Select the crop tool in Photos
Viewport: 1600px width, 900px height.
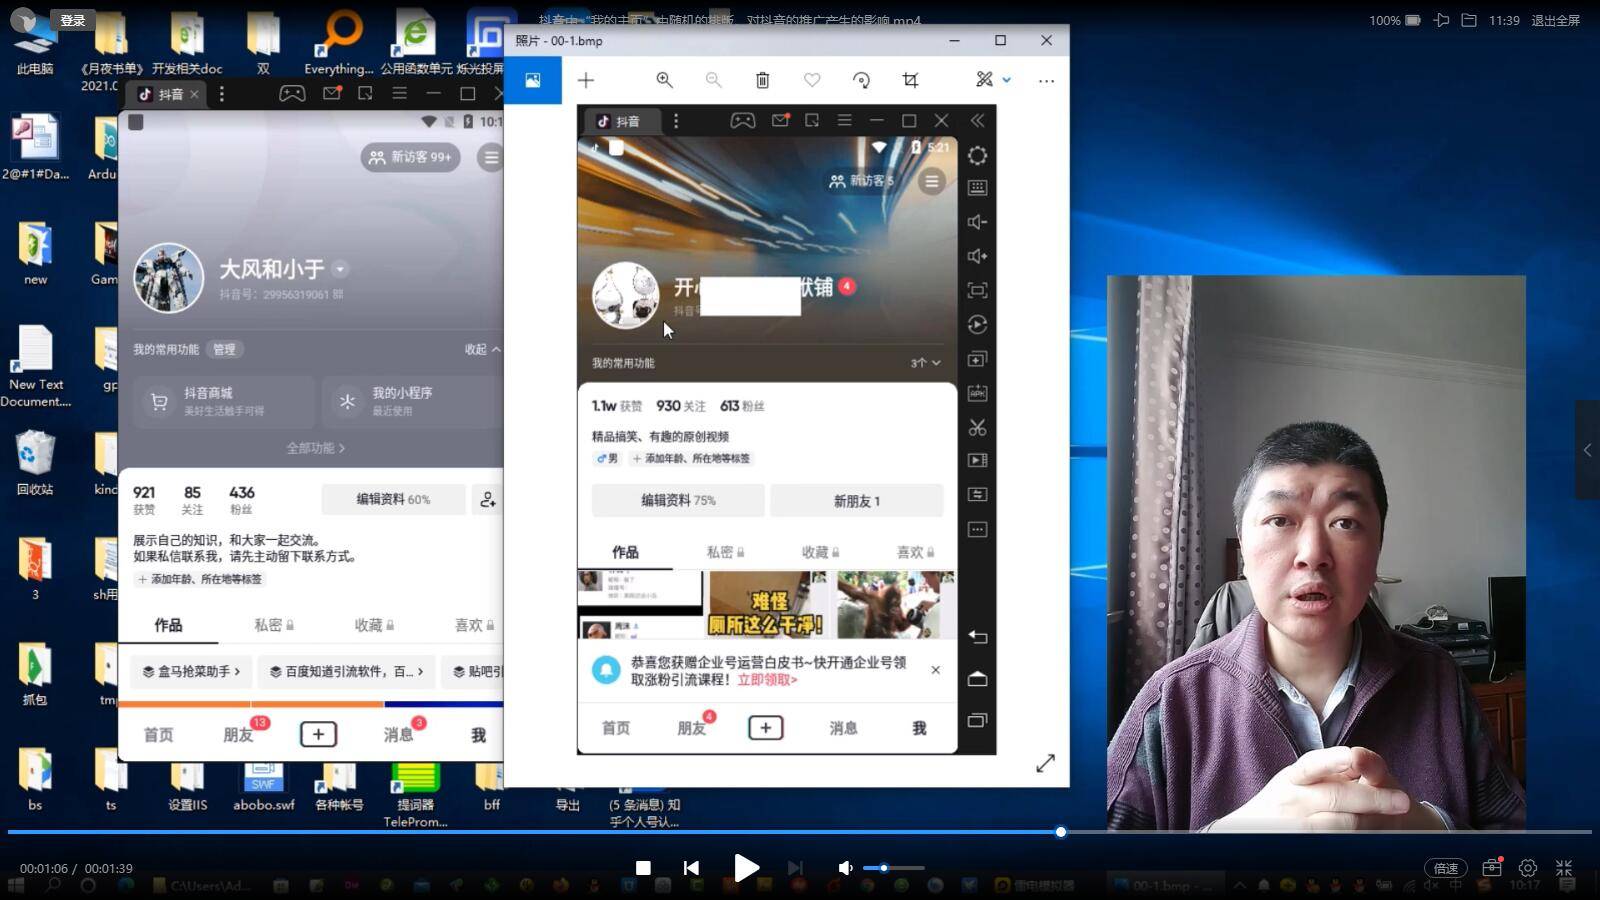click(x=910, y=80)
